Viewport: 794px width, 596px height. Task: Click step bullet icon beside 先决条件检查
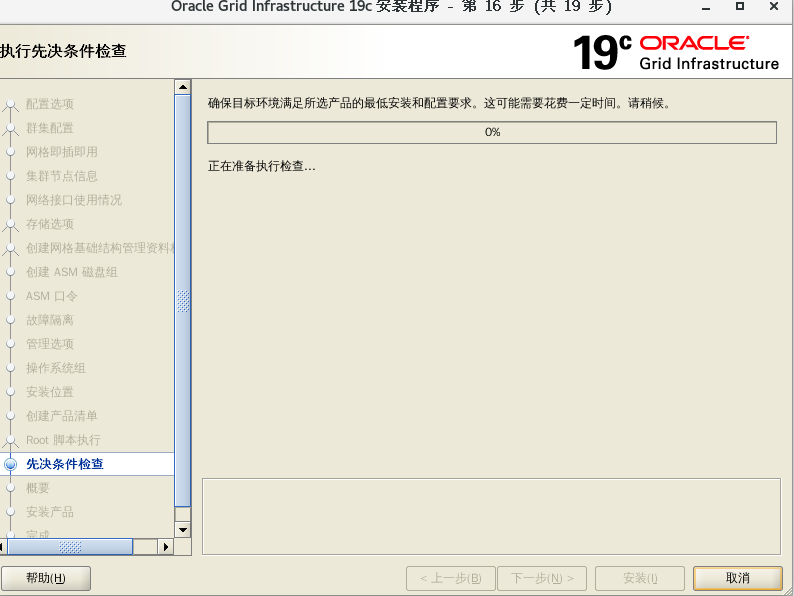pyautogui.click(x=11, y=464)
